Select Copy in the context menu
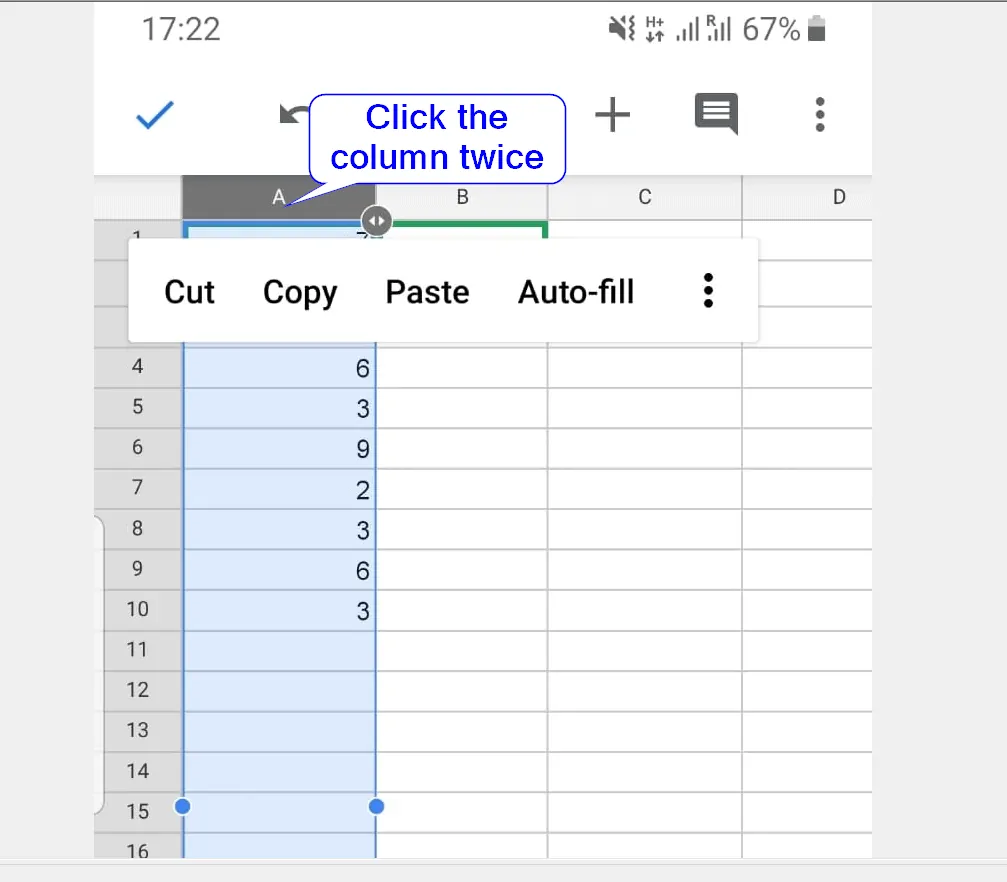This screenshot has width=1007, height=882. click(x=300, y=294)
